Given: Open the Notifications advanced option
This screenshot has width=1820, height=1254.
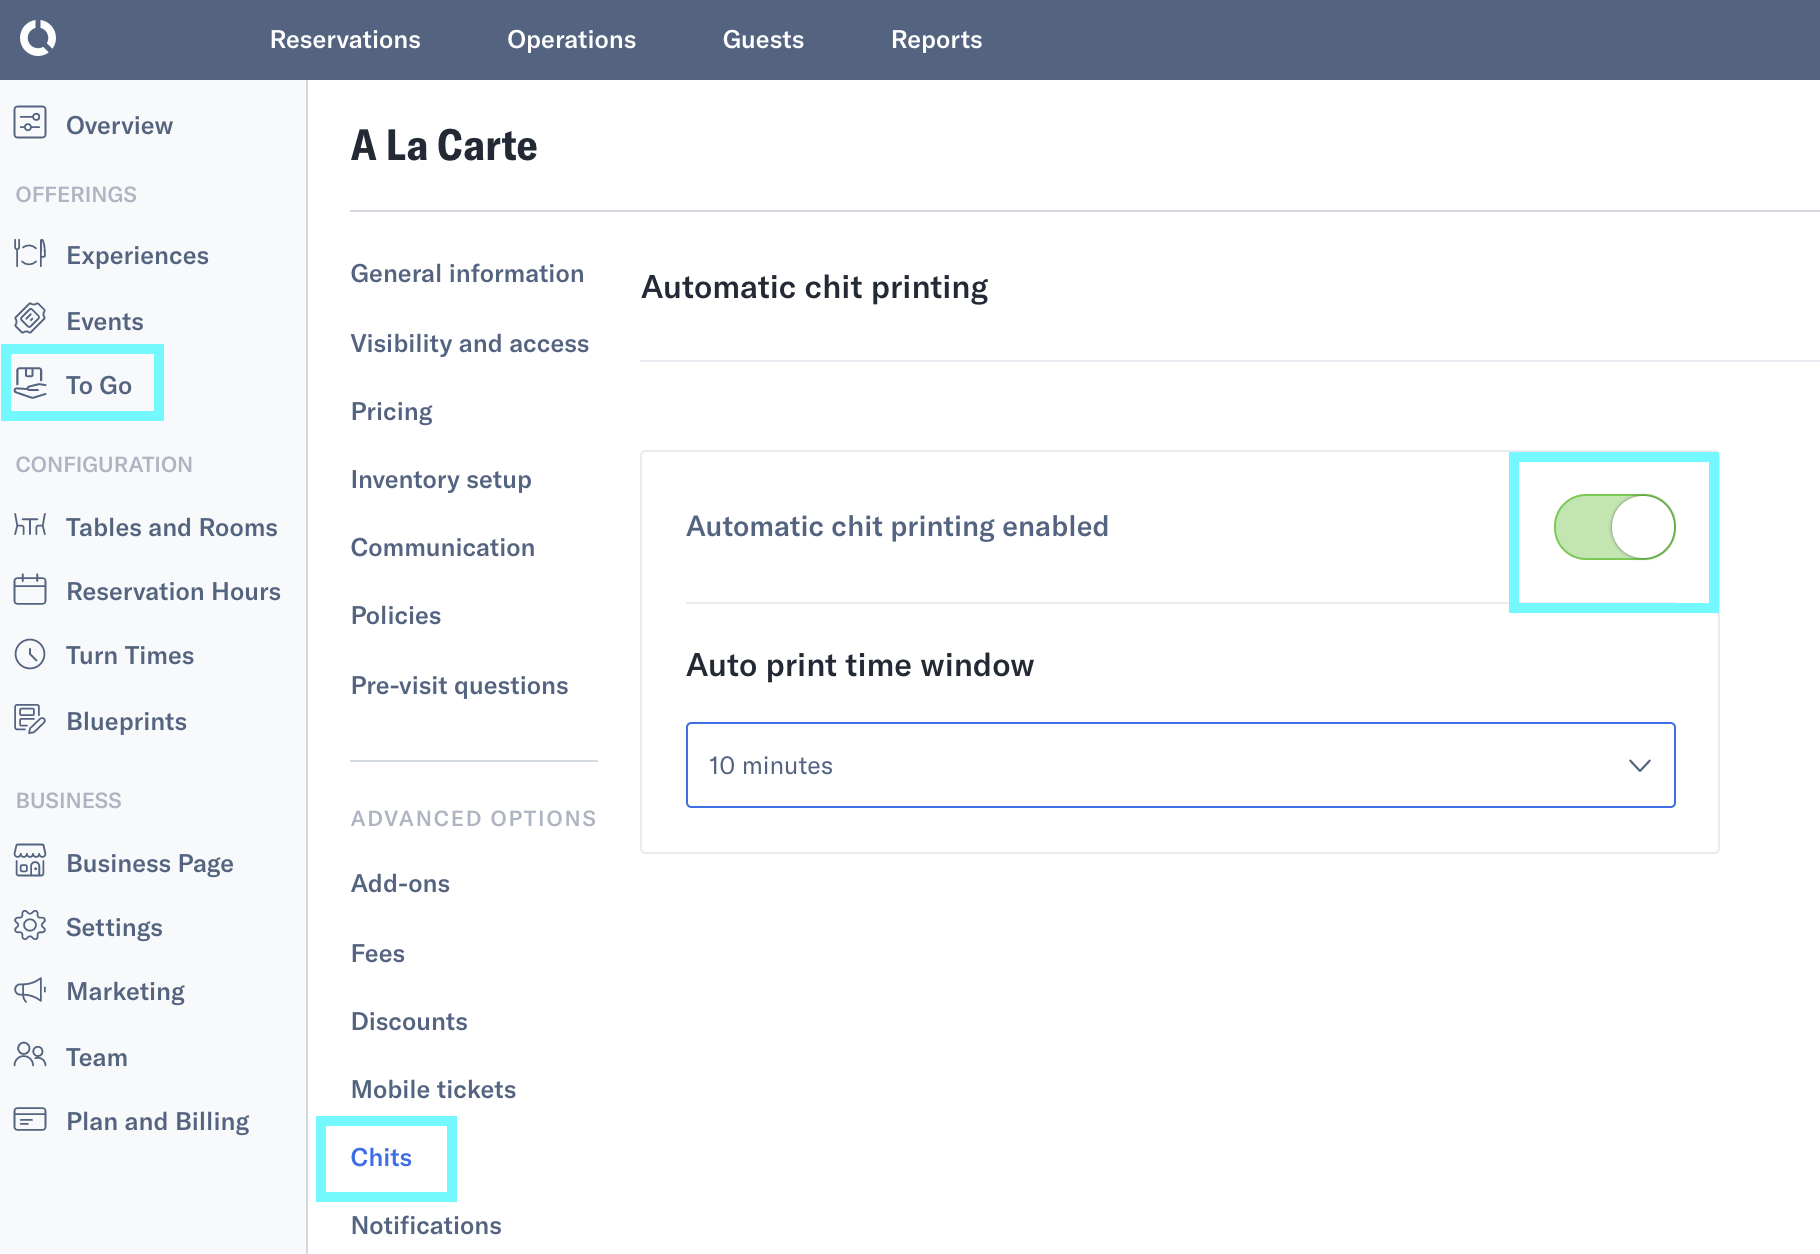Looking at the screenshot, I should (426, 1225).
